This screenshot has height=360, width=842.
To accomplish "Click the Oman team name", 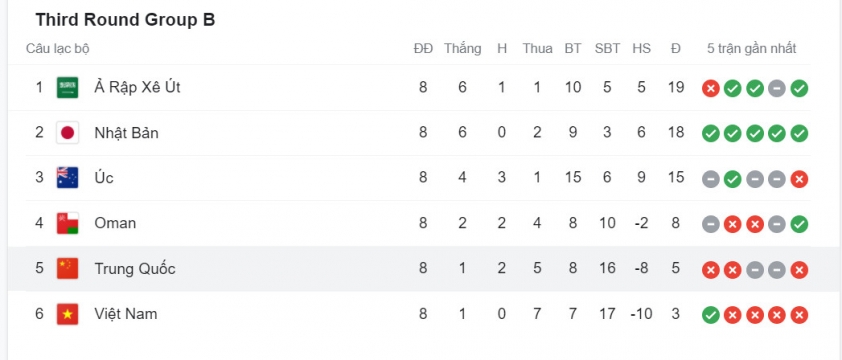I will [x=115, y=223].
